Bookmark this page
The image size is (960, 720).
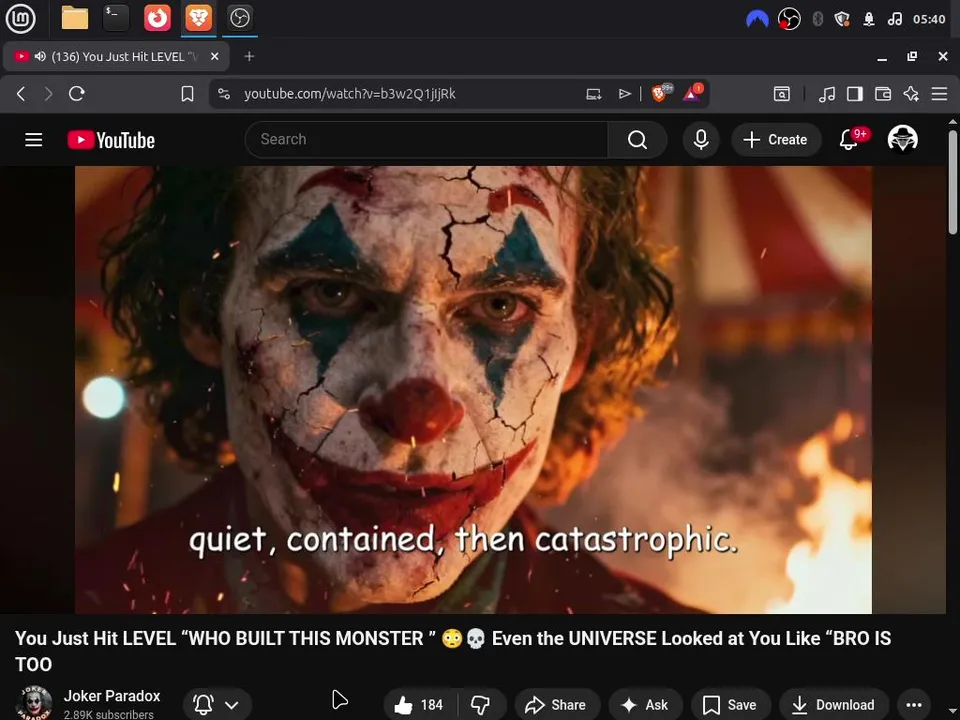point(187,94)
